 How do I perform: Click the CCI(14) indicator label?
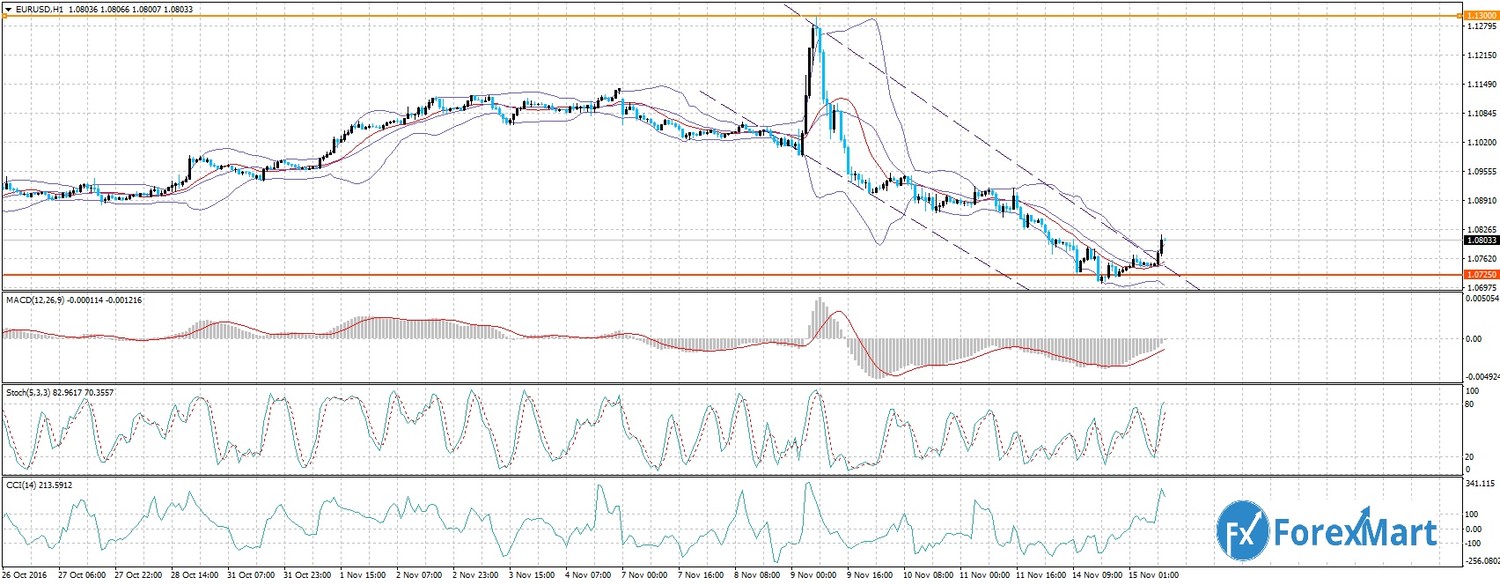click(24, 485)
